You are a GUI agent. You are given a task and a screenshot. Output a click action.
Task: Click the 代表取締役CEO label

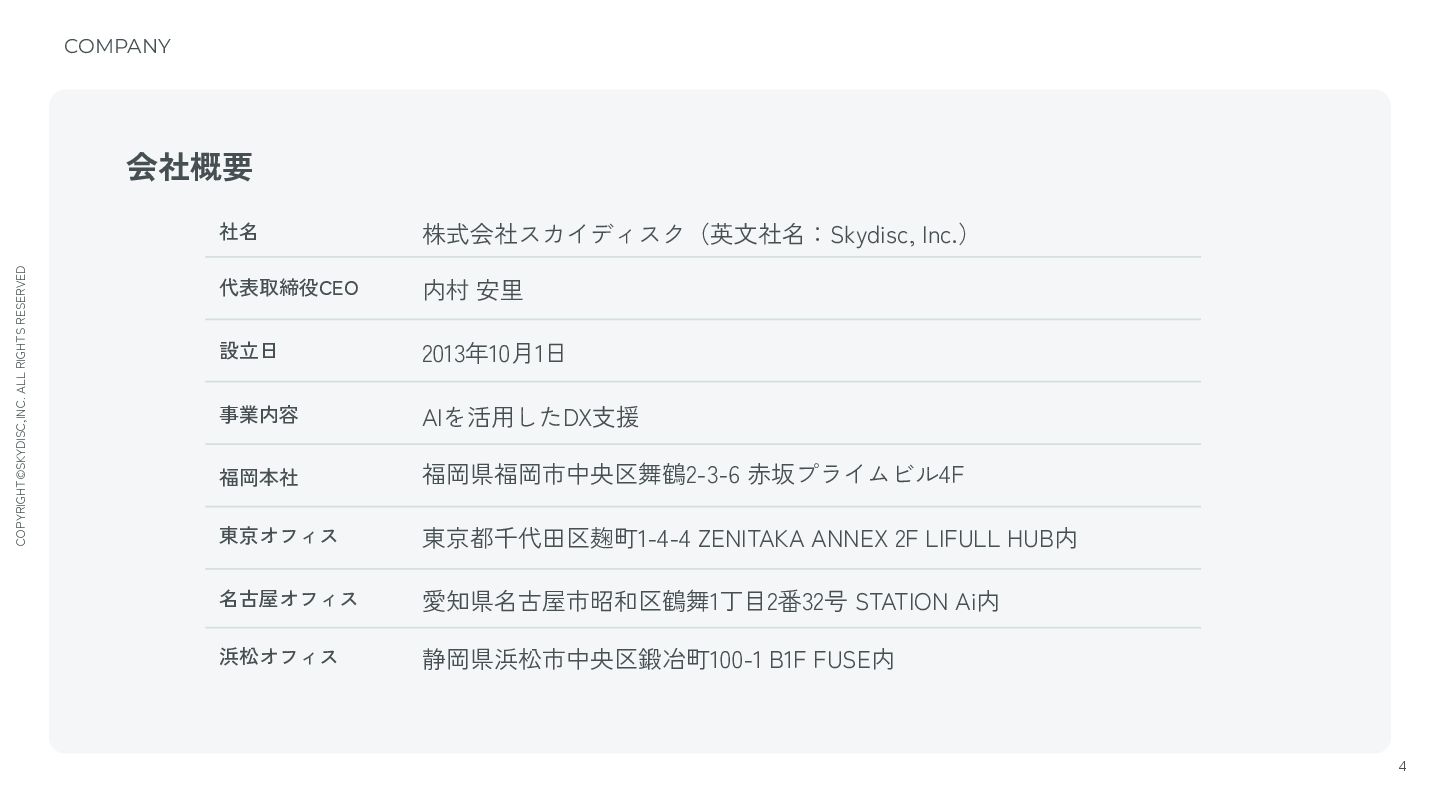point(288,288)
